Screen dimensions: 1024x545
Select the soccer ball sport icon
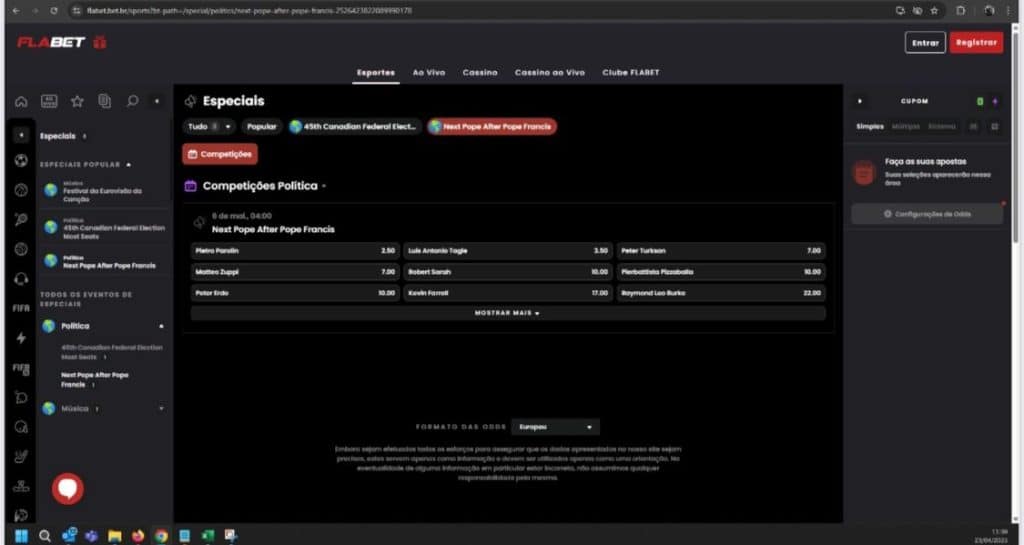[21, 161]
